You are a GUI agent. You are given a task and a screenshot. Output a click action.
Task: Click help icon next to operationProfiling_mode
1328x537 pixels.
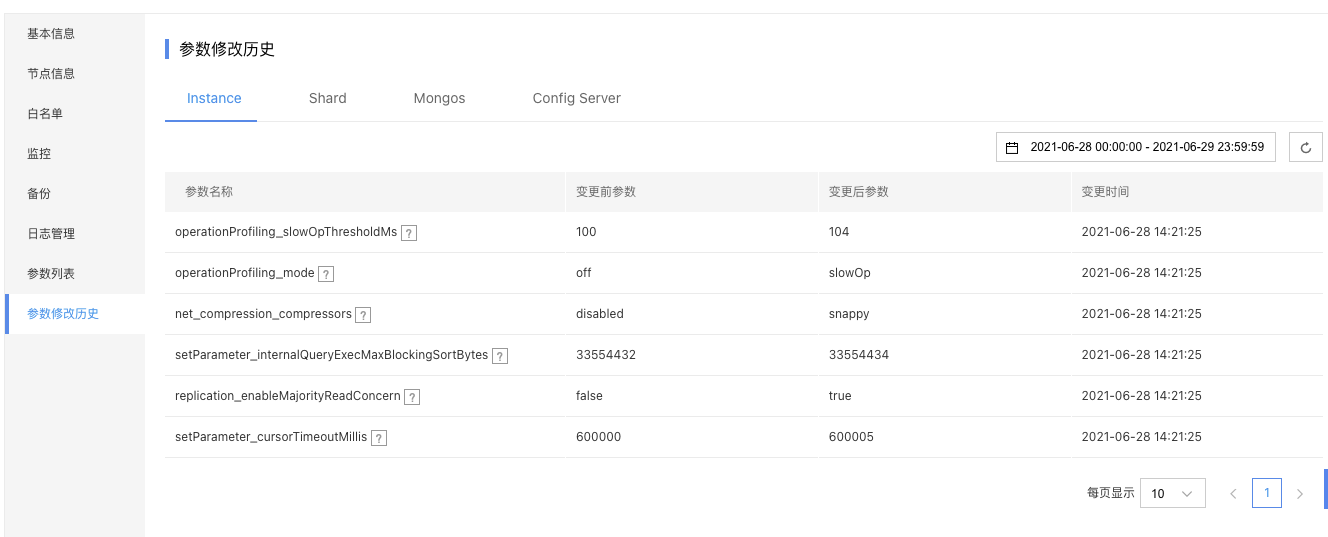[x=326, y=273]
